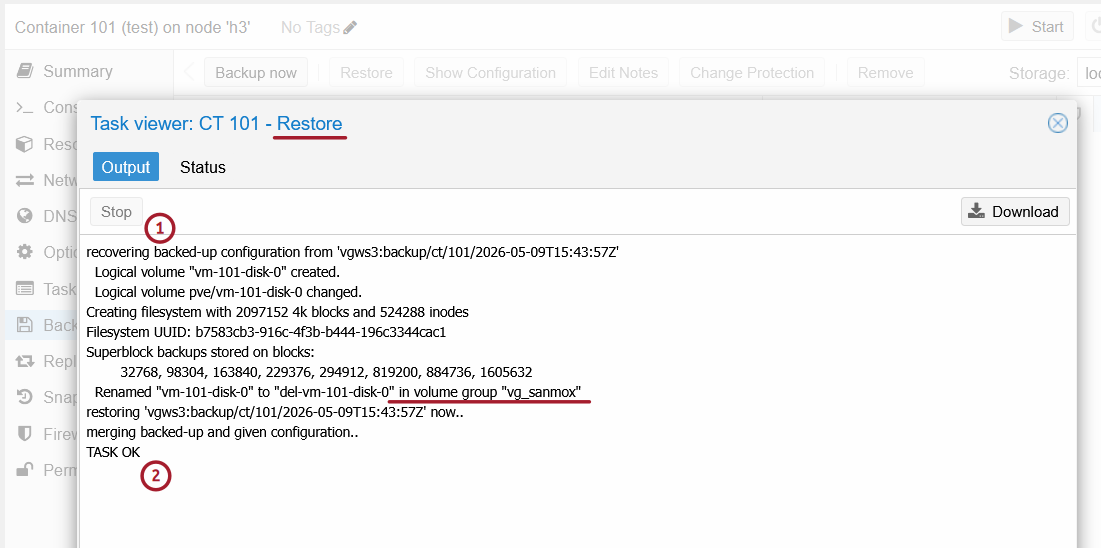Click the DNS globe icon in sidebar
The height and width of the screenshot is (548, 1101).
(25, 216)
